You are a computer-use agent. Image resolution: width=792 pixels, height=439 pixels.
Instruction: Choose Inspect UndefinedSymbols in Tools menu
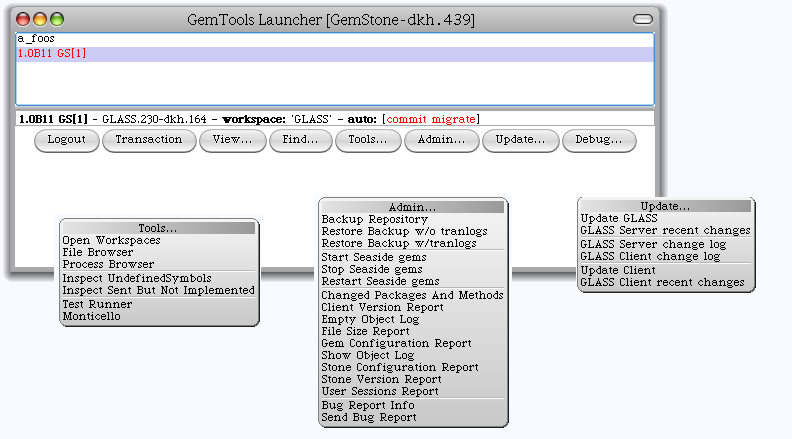click(x=159, y=278)
